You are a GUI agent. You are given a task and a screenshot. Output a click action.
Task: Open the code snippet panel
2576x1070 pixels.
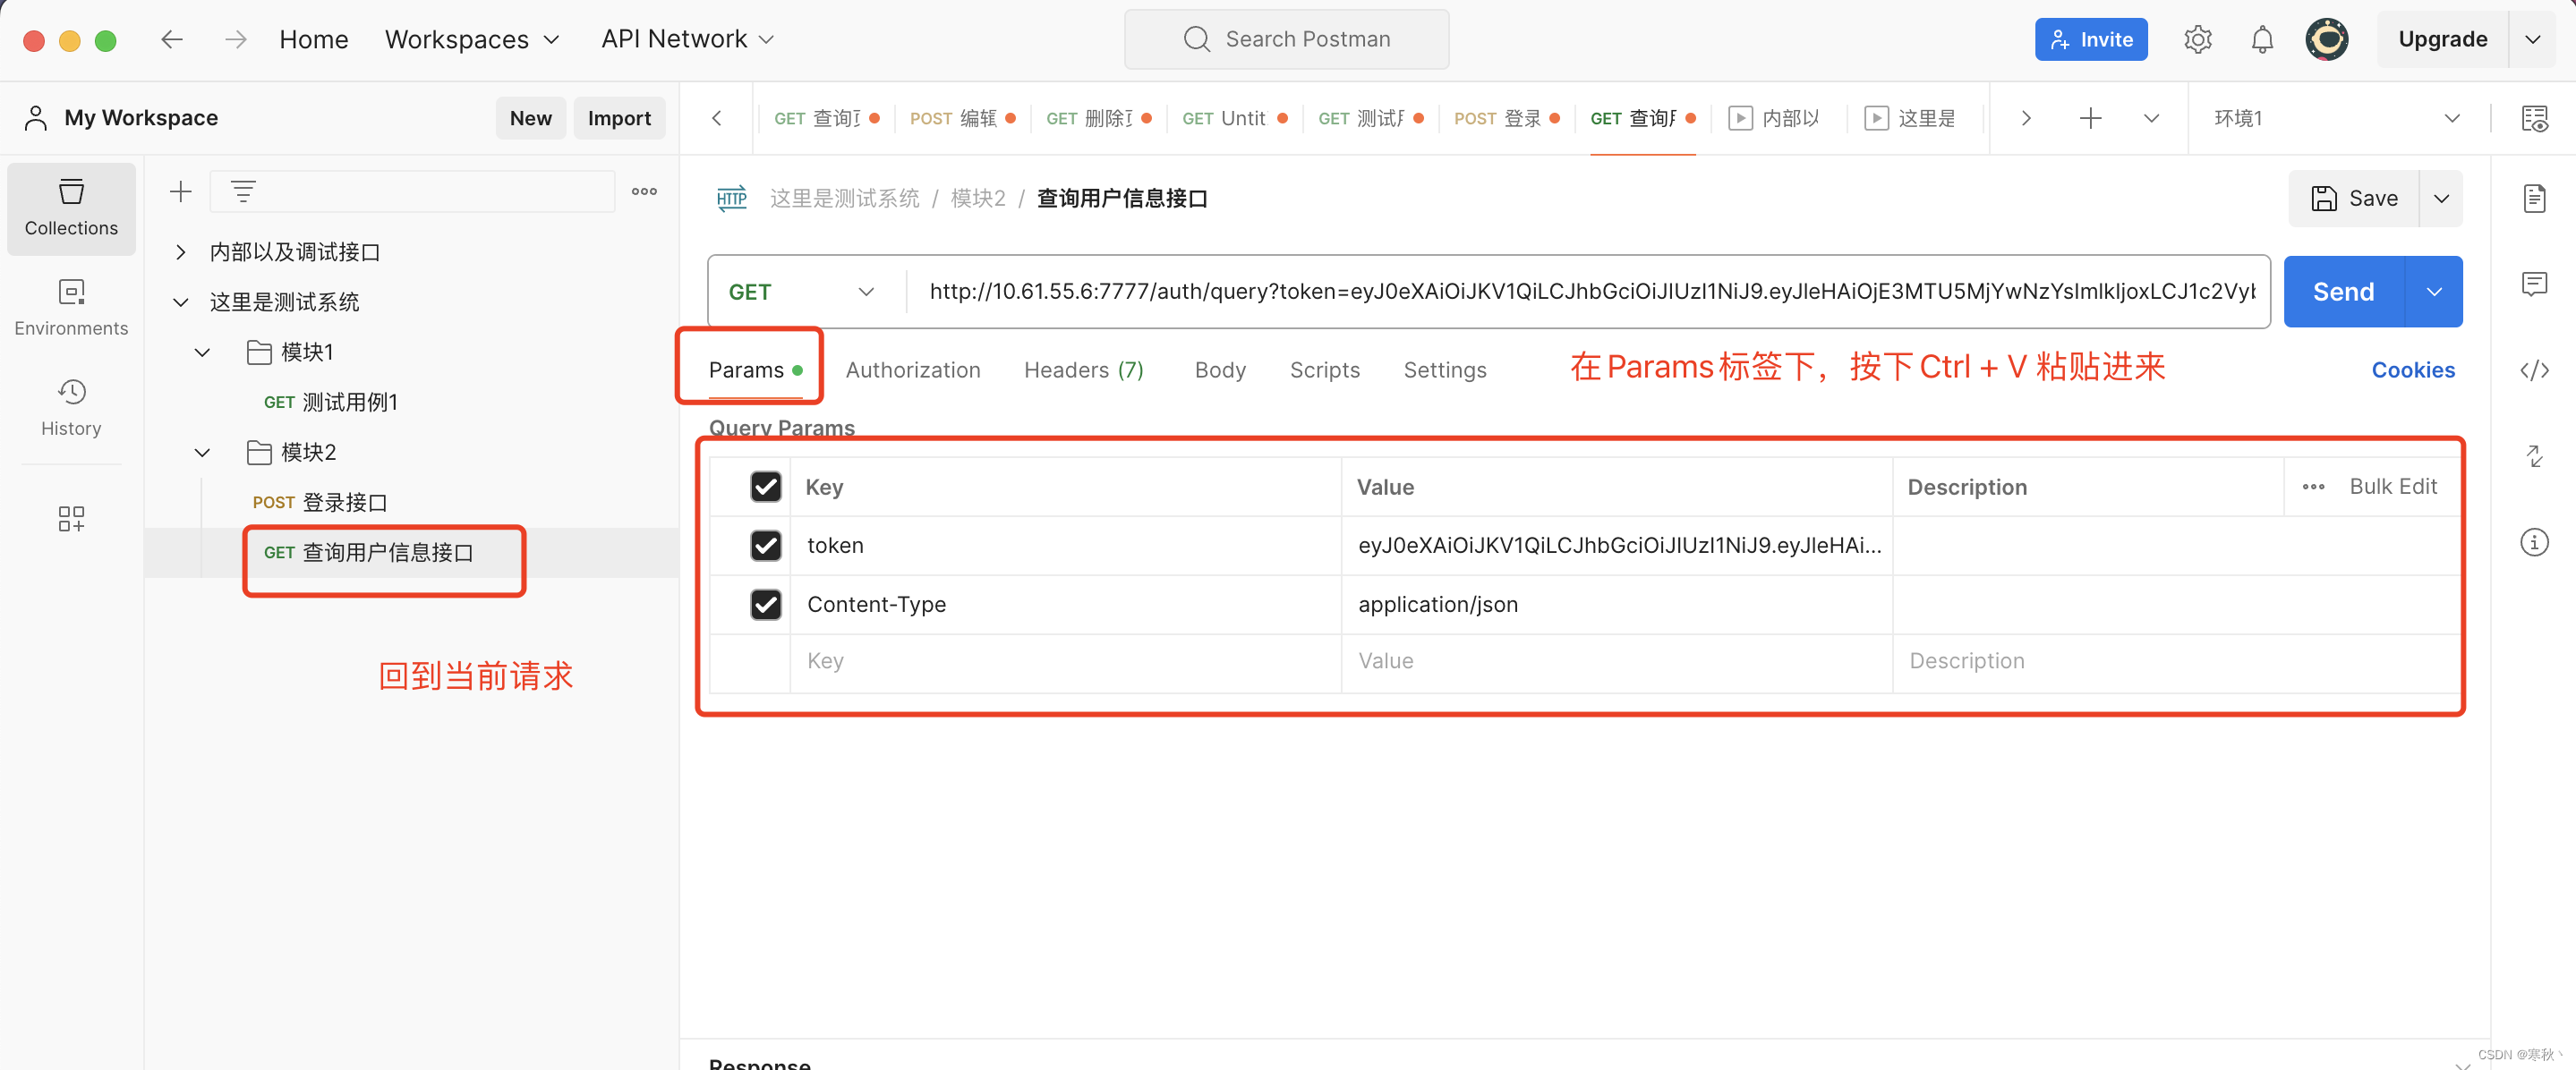point(2537,370)
